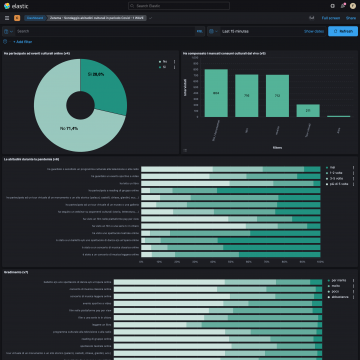Click the tallest bar in the bar chart

216,93
